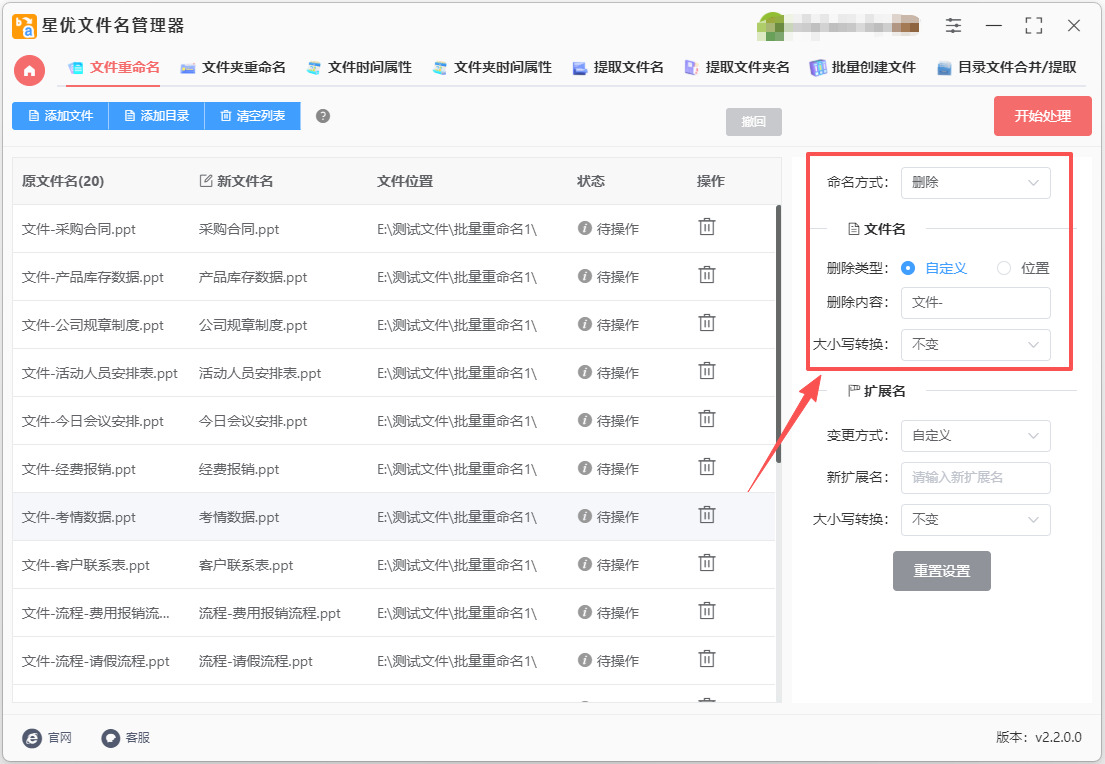Click trash icon for 文件-经费报销.ppt

707,467
